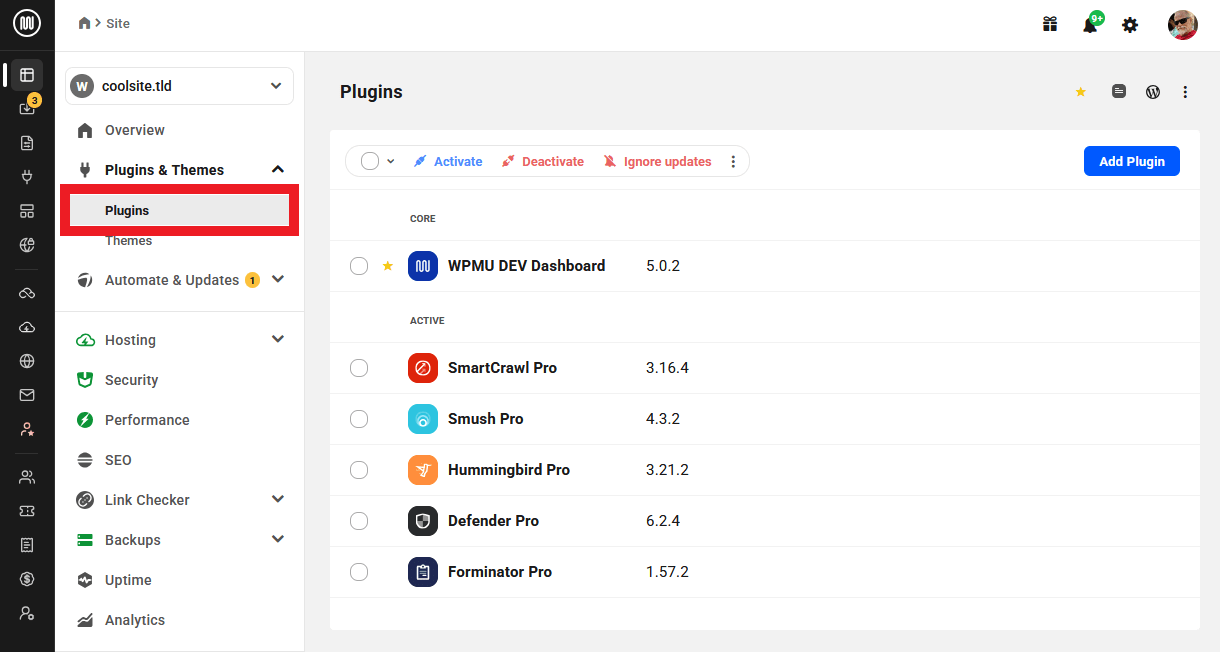The width and height of the screenshot is (1220, 652).
Task: Open the notifications bell with 9+ badge
Action: coord(1091,24)
